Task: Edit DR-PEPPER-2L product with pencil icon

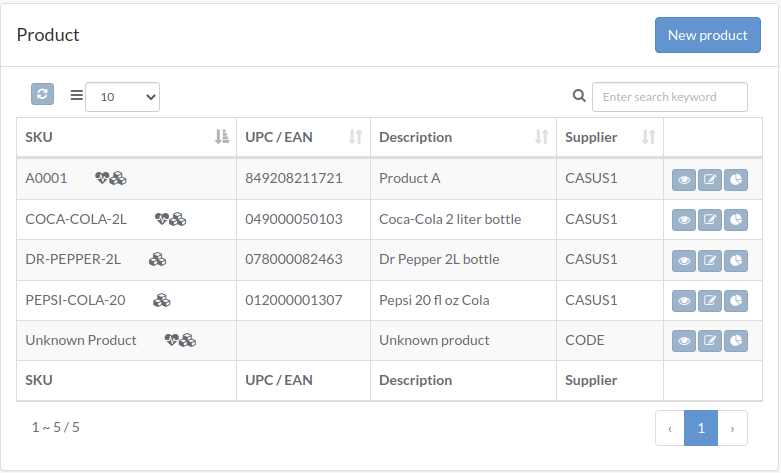Action: tap(710, 261)
